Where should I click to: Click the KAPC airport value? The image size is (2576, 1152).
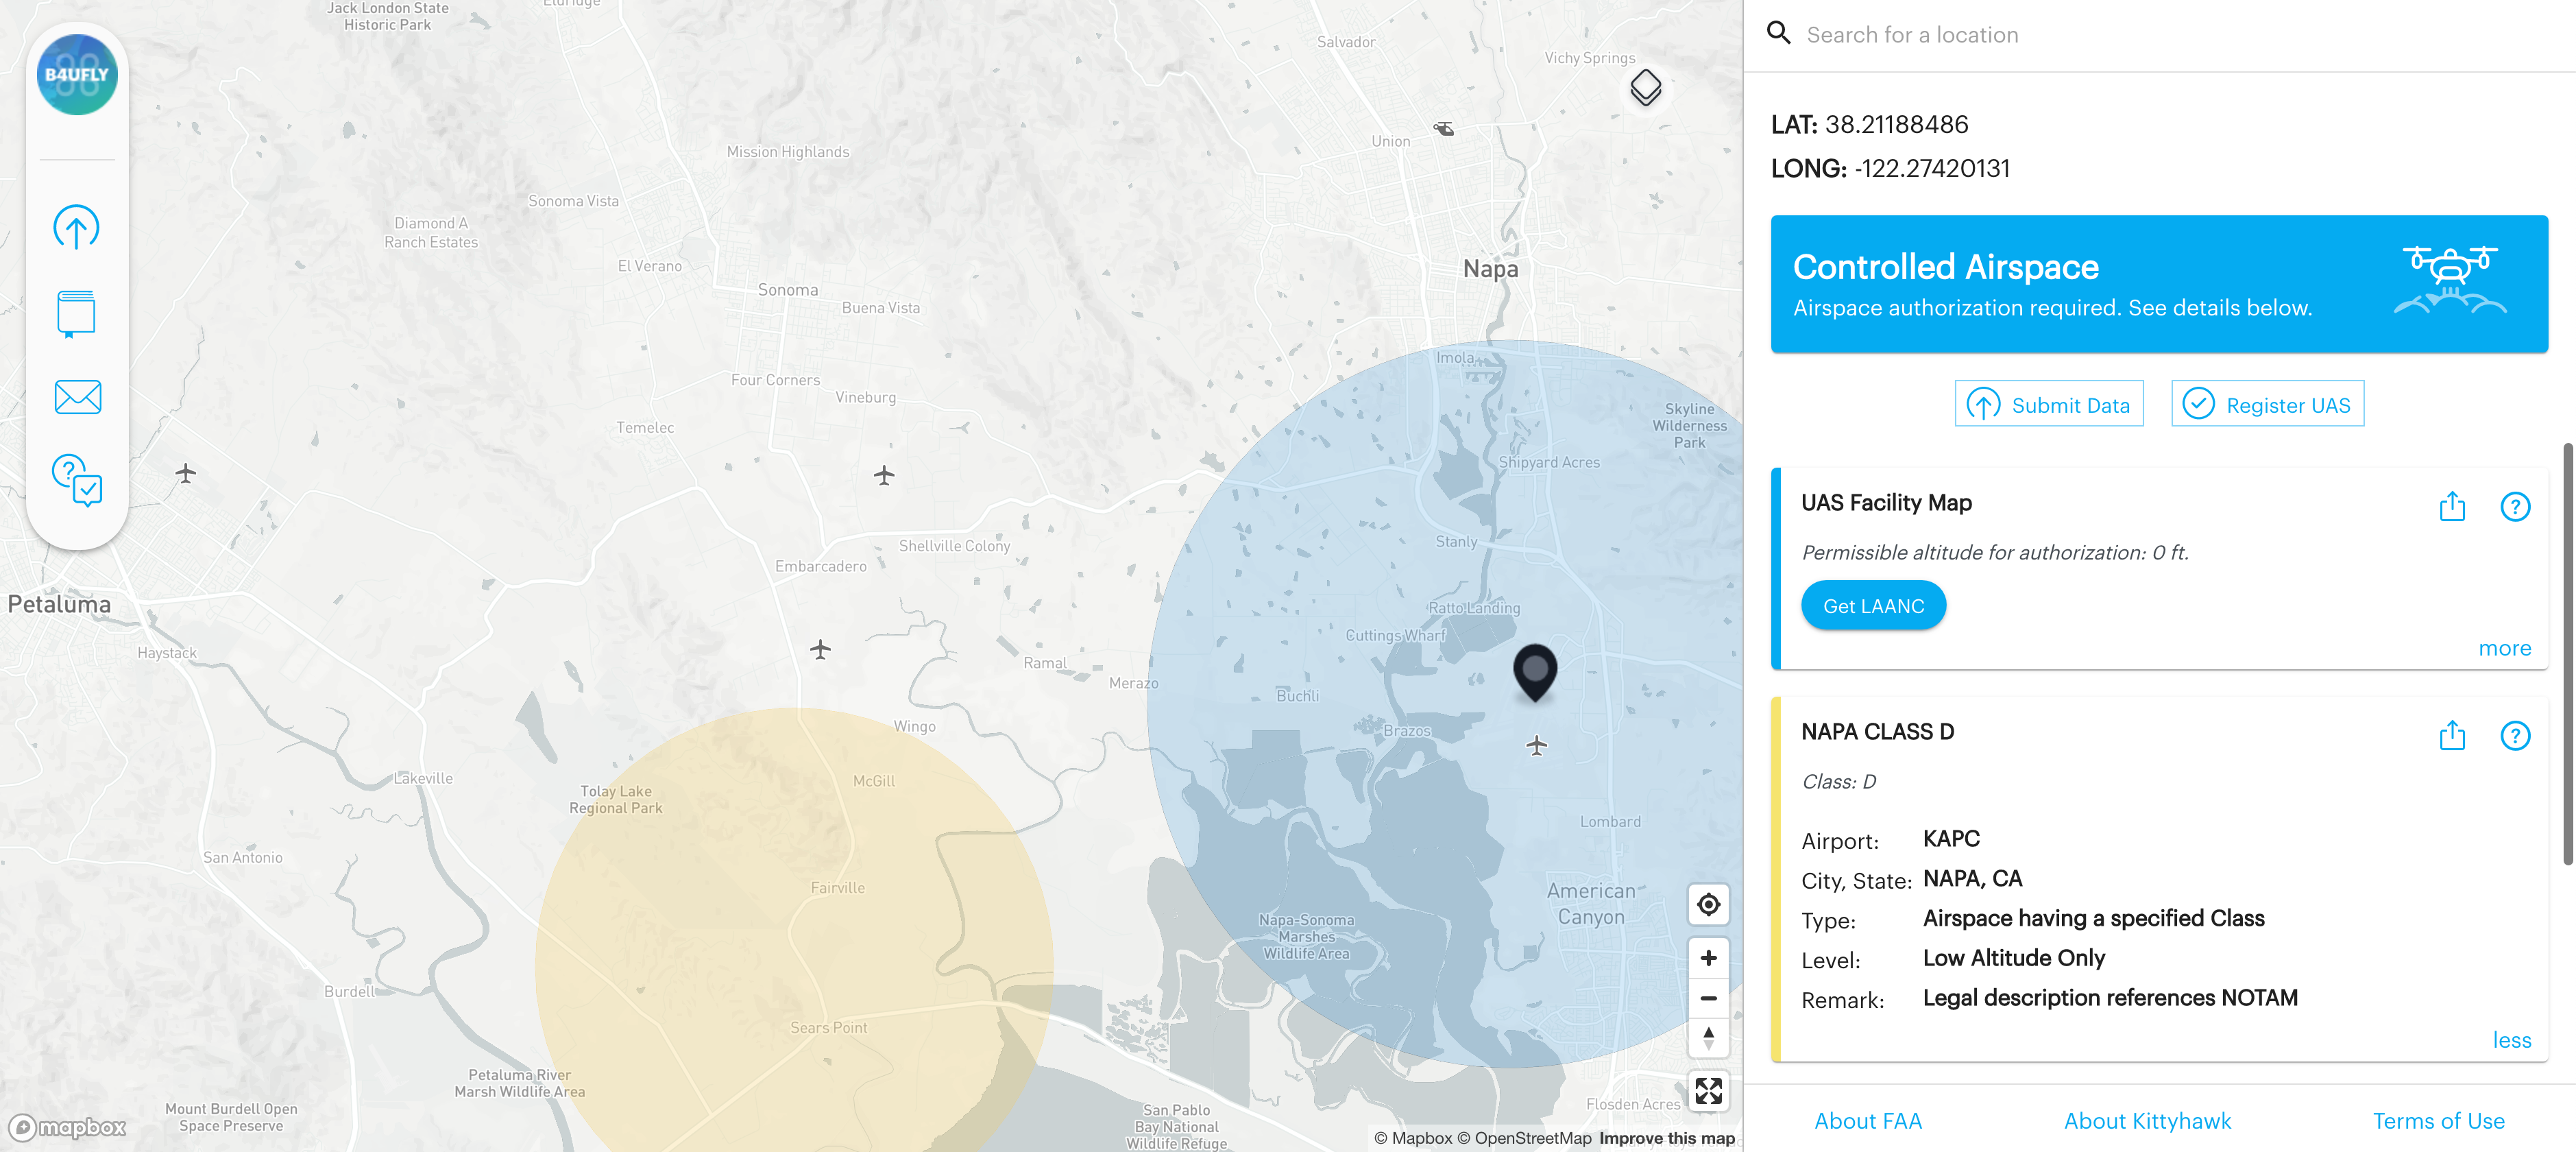coord(1950,838)
